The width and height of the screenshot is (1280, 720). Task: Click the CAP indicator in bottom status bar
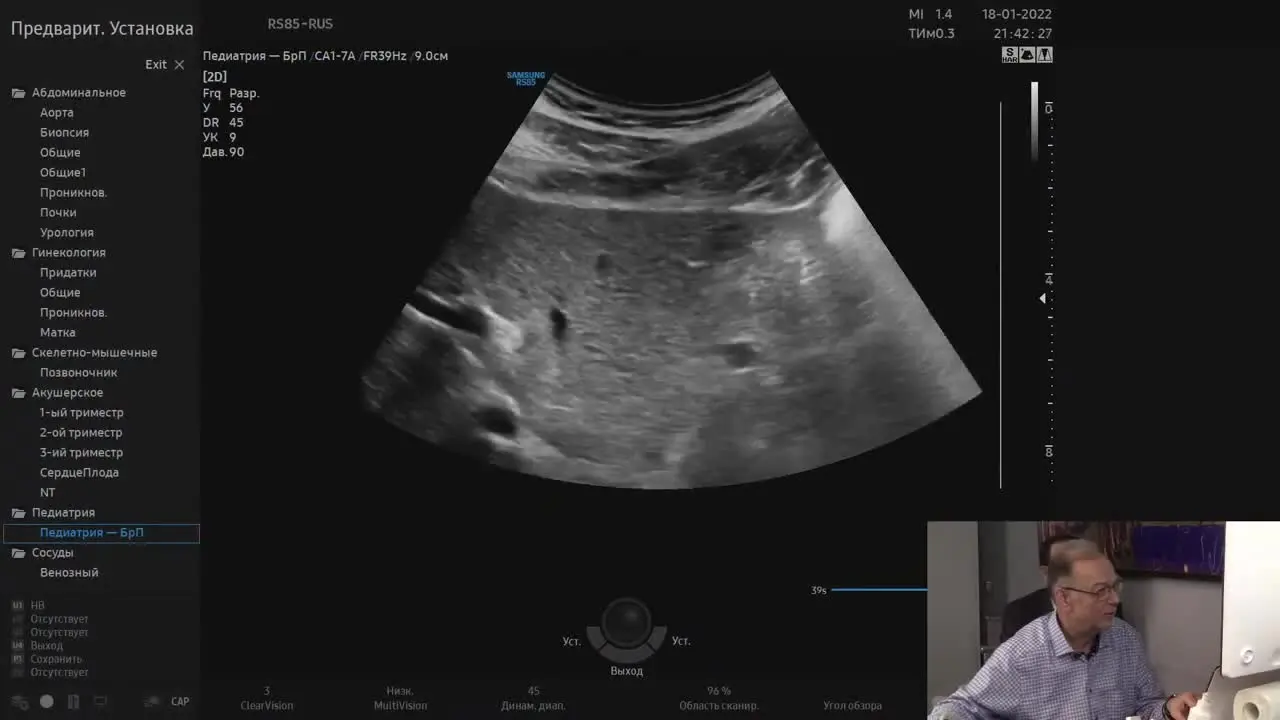tap(180, 702)
